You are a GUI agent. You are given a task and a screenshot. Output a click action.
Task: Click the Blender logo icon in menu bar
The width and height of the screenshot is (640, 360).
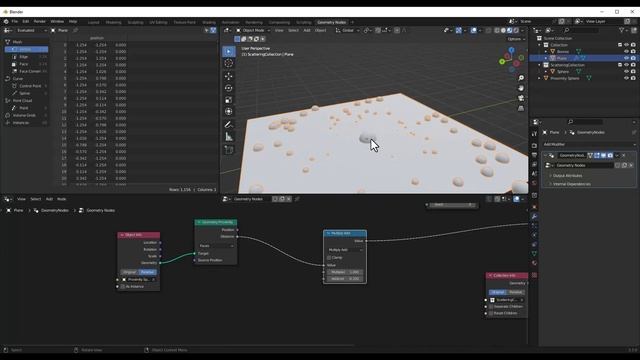coord(6,21)
